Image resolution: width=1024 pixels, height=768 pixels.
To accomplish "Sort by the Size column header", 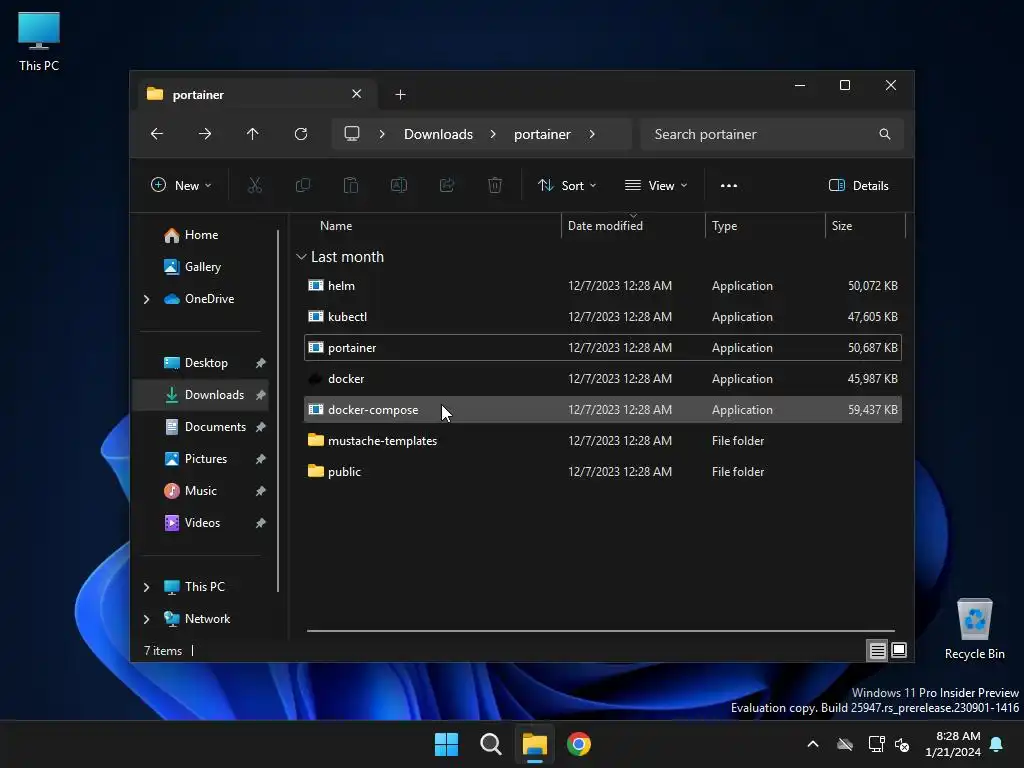I will click(x=865, y=226).
